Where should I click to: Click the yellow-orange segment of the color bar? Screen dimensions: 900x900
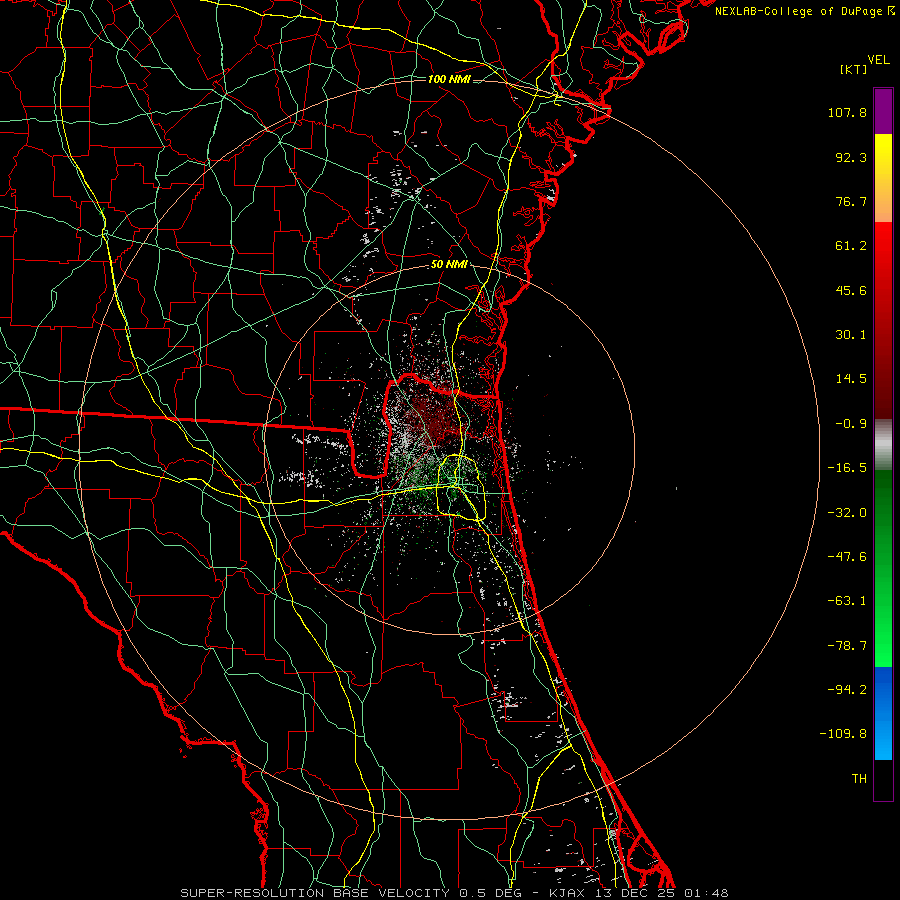883,178
